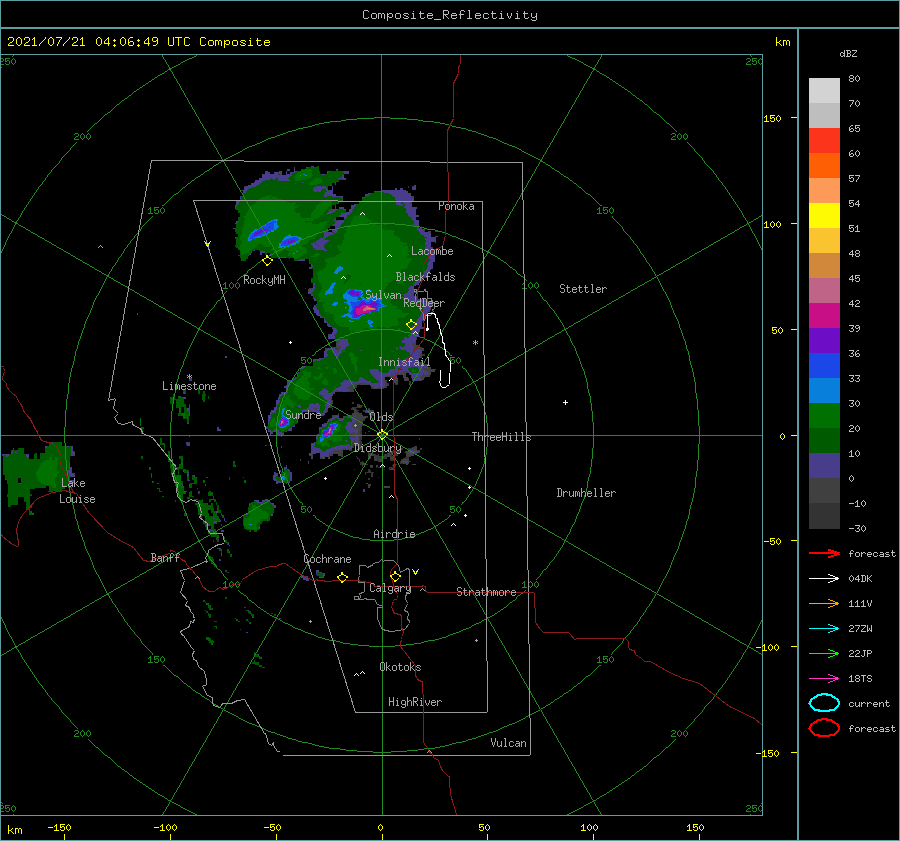Click the Cochrane town label
900x841 pixels.
[x=327, y=559]
